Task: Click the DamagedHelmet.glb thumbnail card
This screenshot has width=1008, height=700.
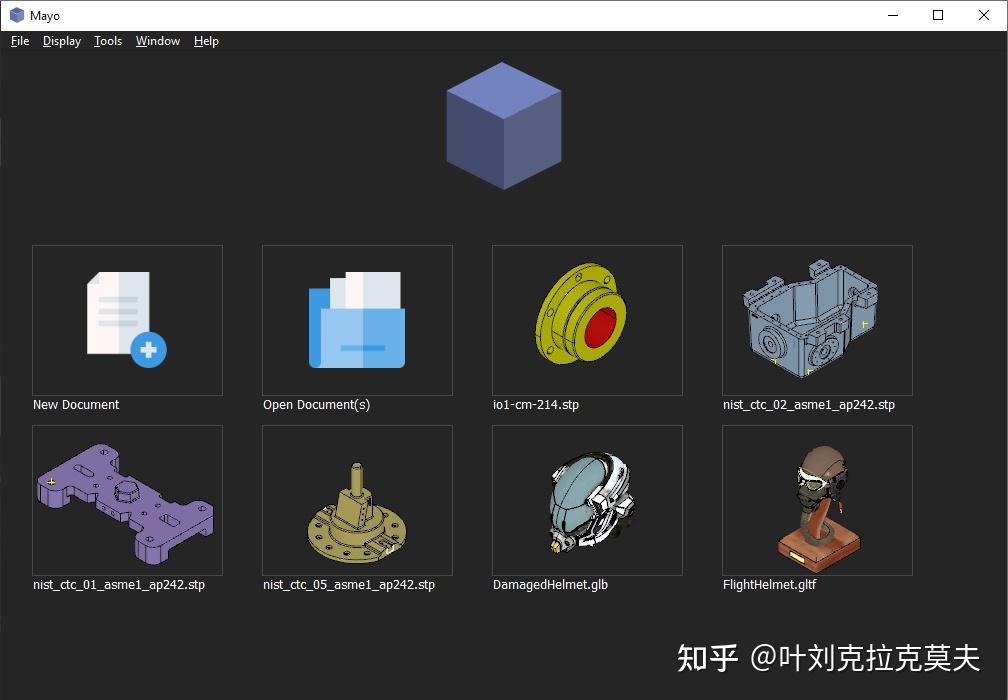Action: pyautogui.click(x=587, y=500)
